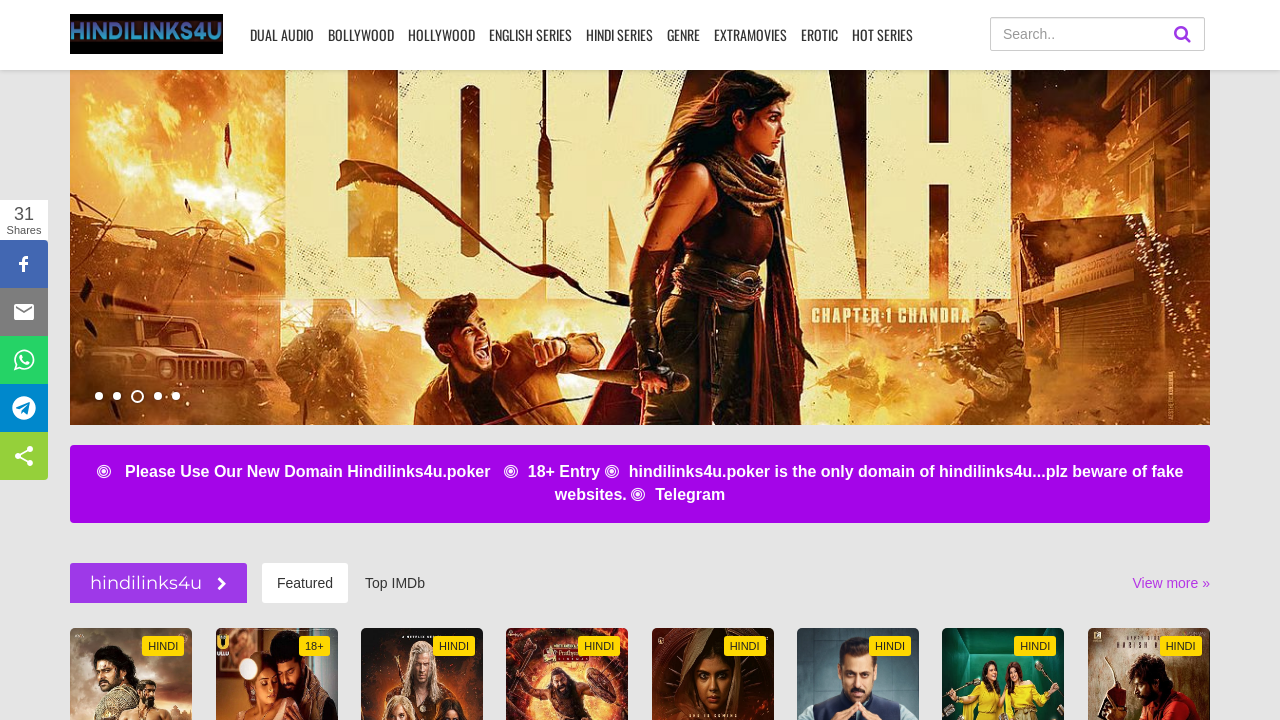Click the HINDILINKS4U site logo

coord(146,34)
